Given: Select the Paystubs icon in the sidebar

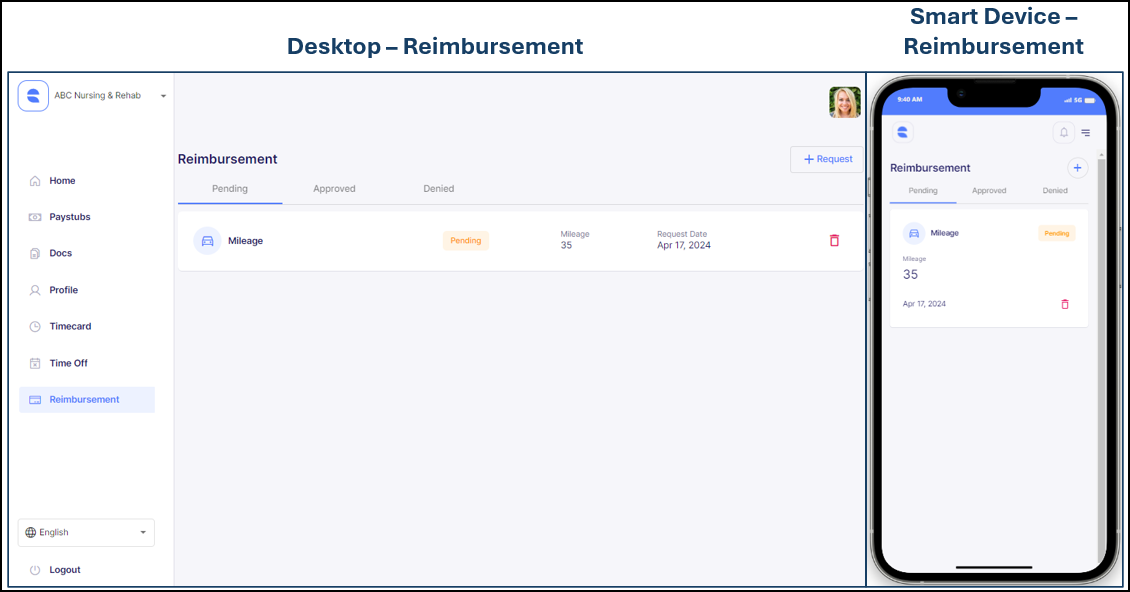Looking at the screenshot, I should tap(35, 217).
